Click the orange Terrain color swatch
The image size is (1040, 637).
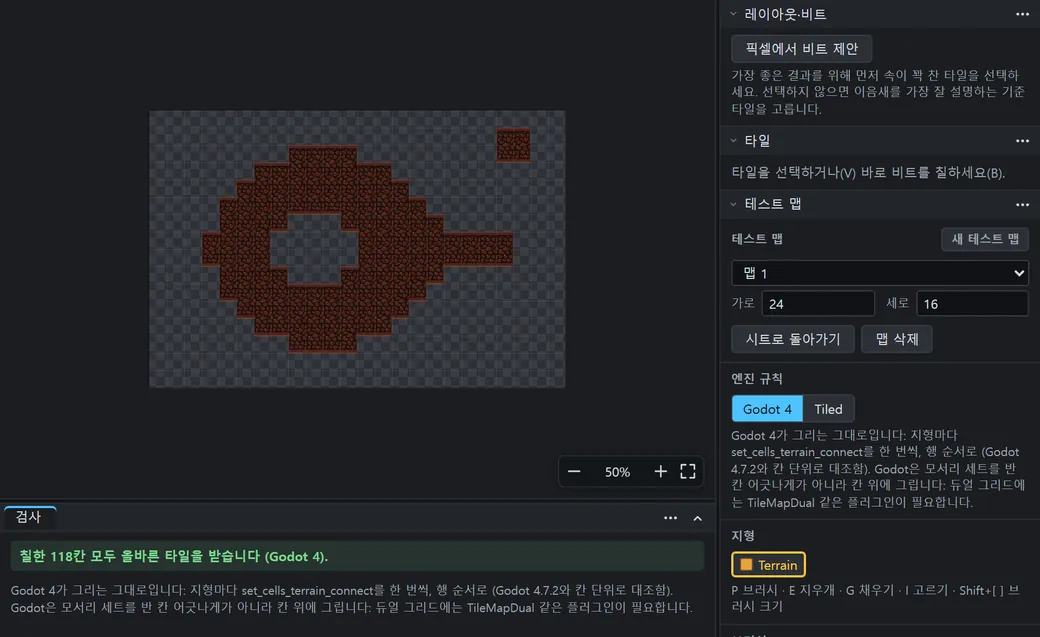(746, 565)
